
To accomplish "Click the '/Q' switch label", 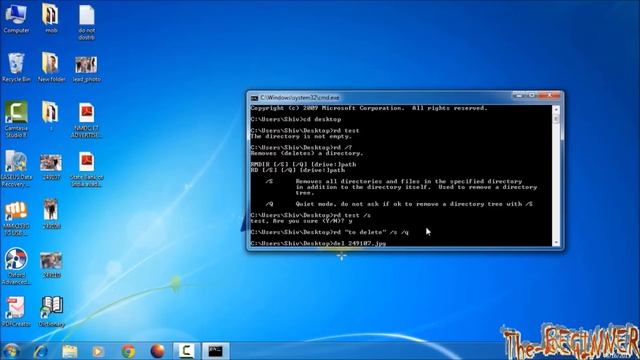I will pyautogui.click(x=269, y=204).
